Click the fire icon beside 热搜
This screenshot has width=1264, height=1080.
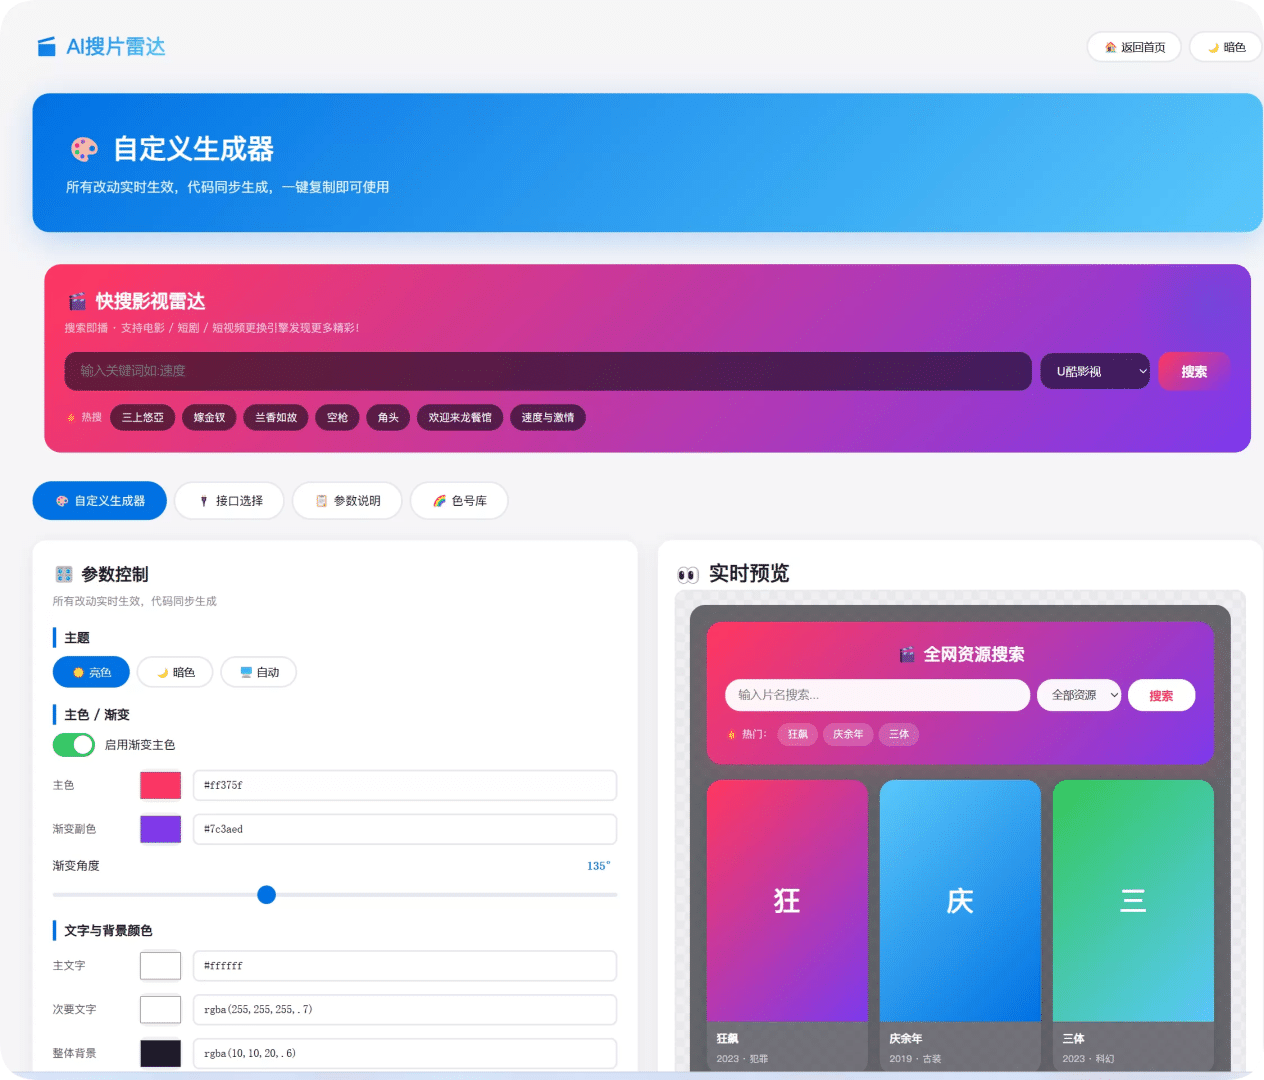click(71, 417)
